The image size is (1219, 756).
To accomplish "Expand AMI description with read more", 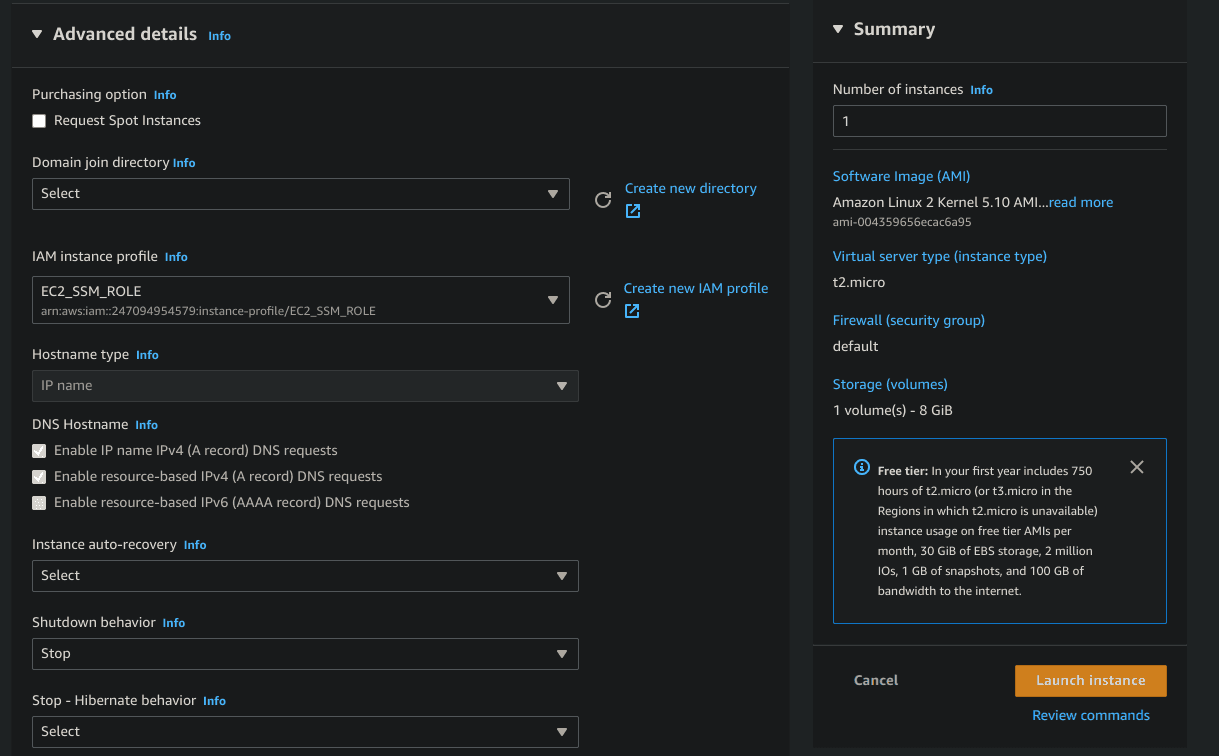I will [1080, 201].
